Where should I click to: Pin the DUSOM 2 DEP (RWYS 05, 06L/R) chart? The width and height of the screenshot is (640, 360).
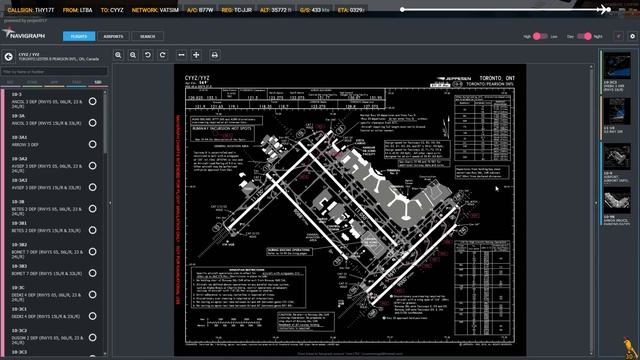93,338
